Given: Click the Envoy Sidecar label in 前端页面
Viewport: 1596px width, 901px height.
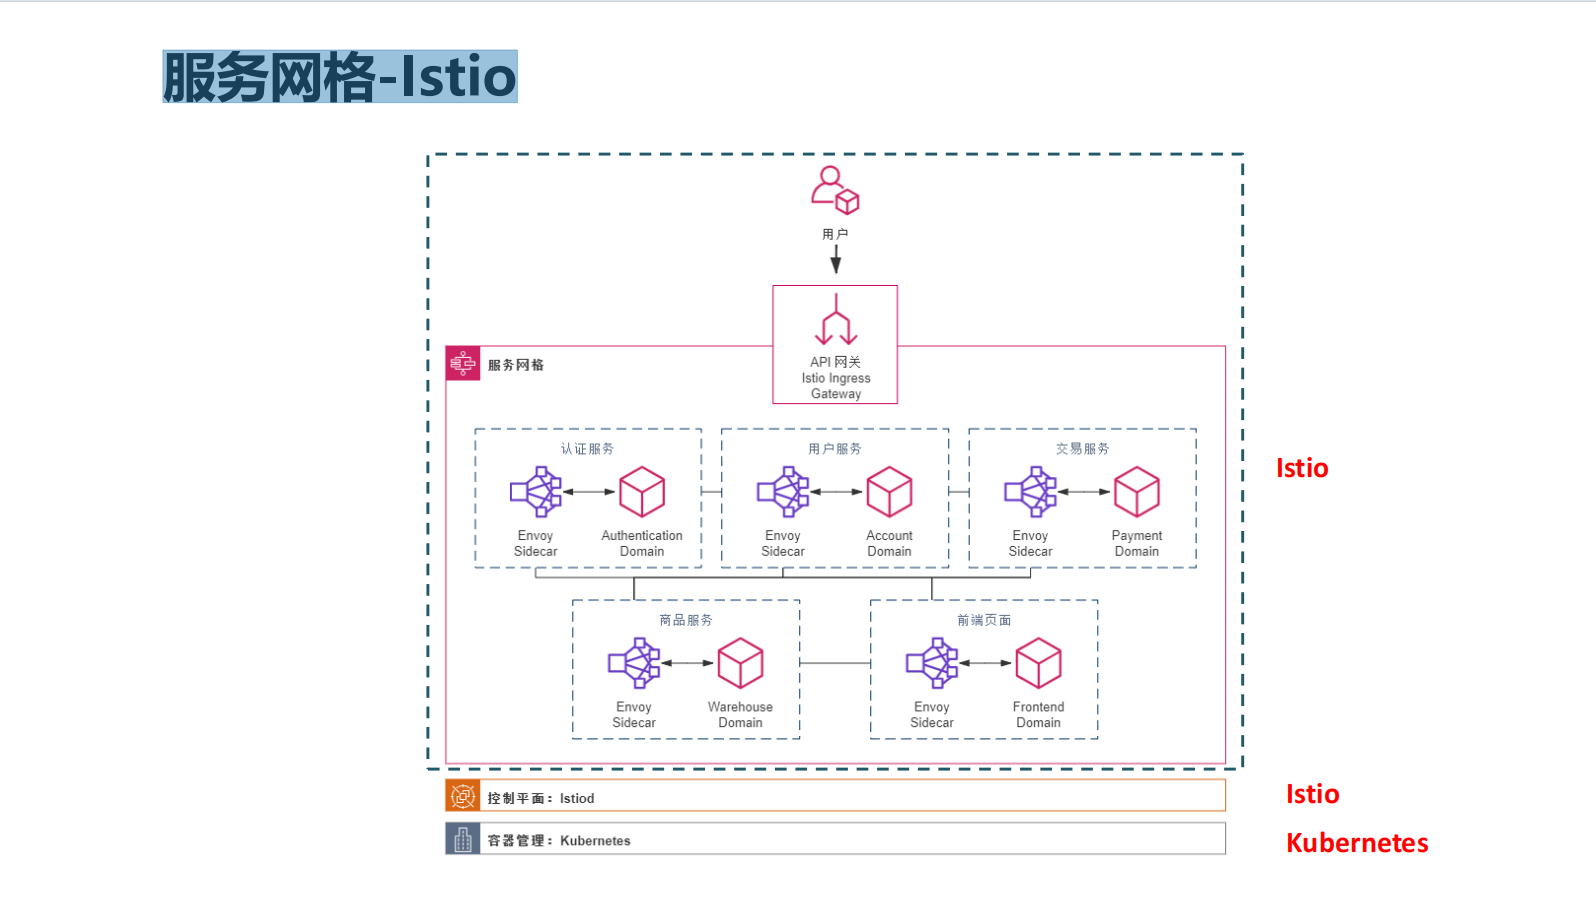Looking at the screenshot, I should point(932,714).
